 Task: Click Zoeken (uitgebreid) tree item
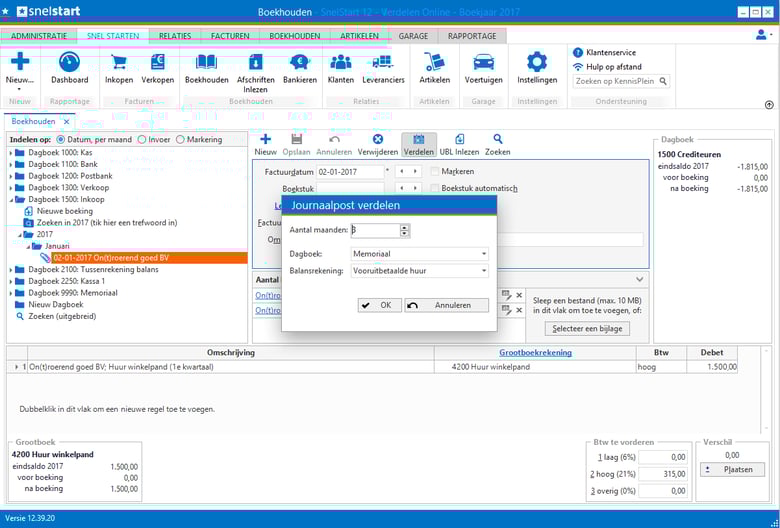coord(62,317)
